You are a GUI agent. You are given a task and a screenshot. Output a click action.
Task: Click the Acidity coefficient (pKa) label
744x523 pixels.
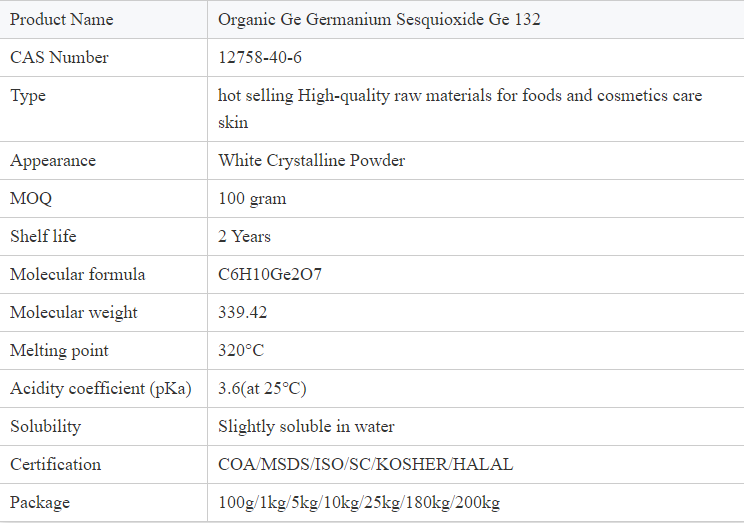pyautogui.click(x=100, y=388)
